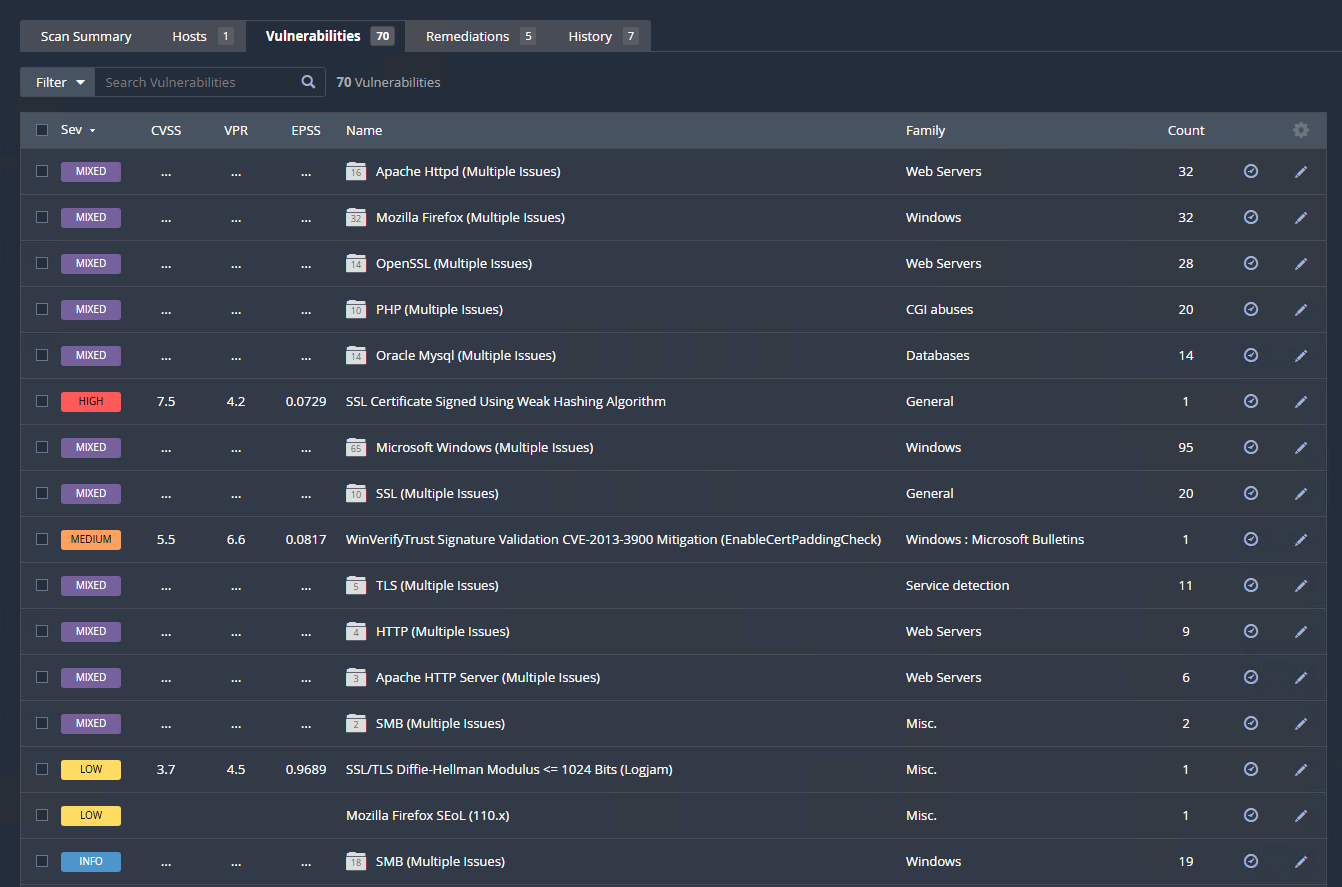
Task: Tick the WinVerifyTrust row checkbox
Action: (x=42, y=539)
